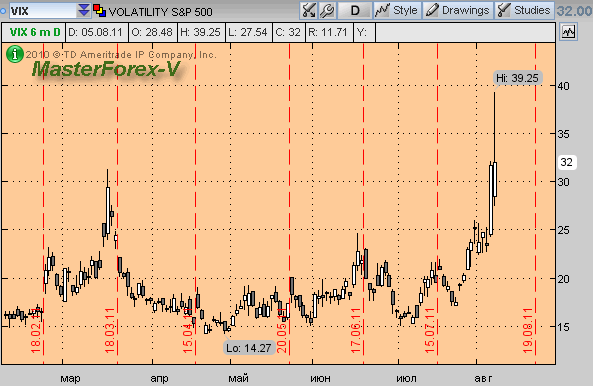Click the 32.00 last price at top right
This screenshot has height=386, width=593.
[575, 11]
